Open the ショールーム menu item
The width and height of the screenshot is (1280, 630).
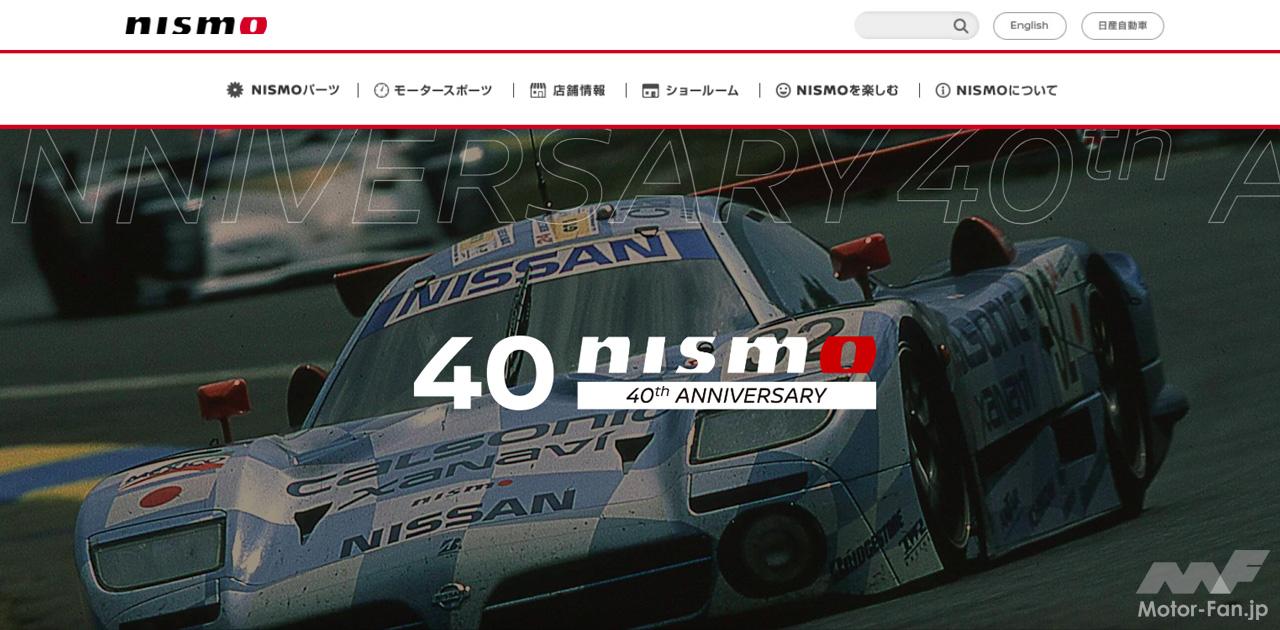pyautogui.click(x=690, y=90)
